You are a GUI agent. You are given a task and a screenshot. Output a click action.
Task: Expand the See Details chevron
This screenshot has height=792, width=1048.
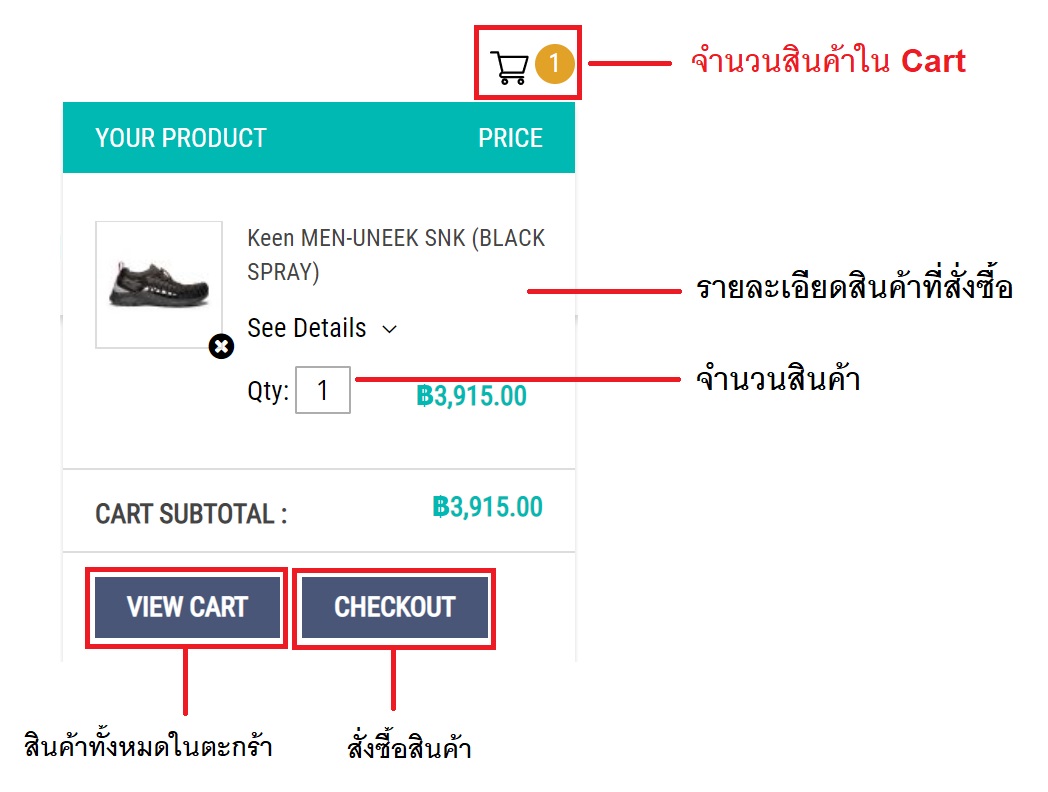point(390,329)
